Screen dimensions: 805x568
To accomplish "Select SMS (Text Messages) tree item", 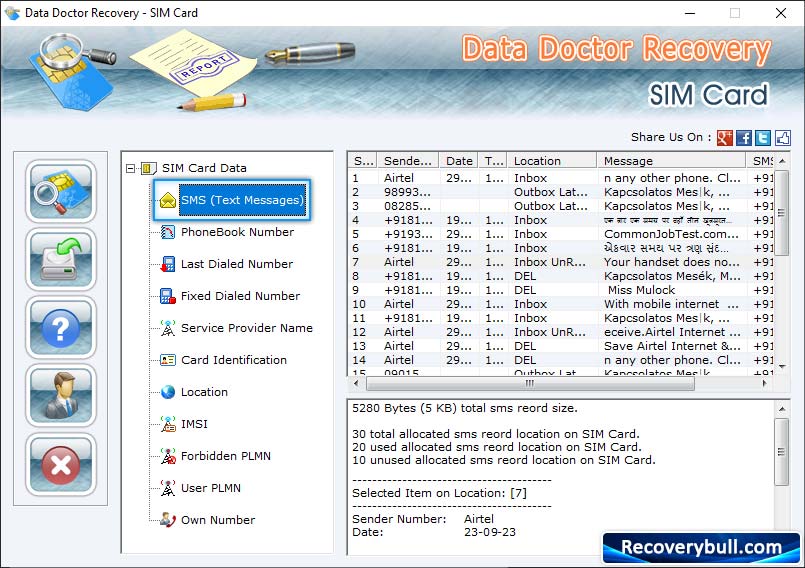I will tap(242, 200).
